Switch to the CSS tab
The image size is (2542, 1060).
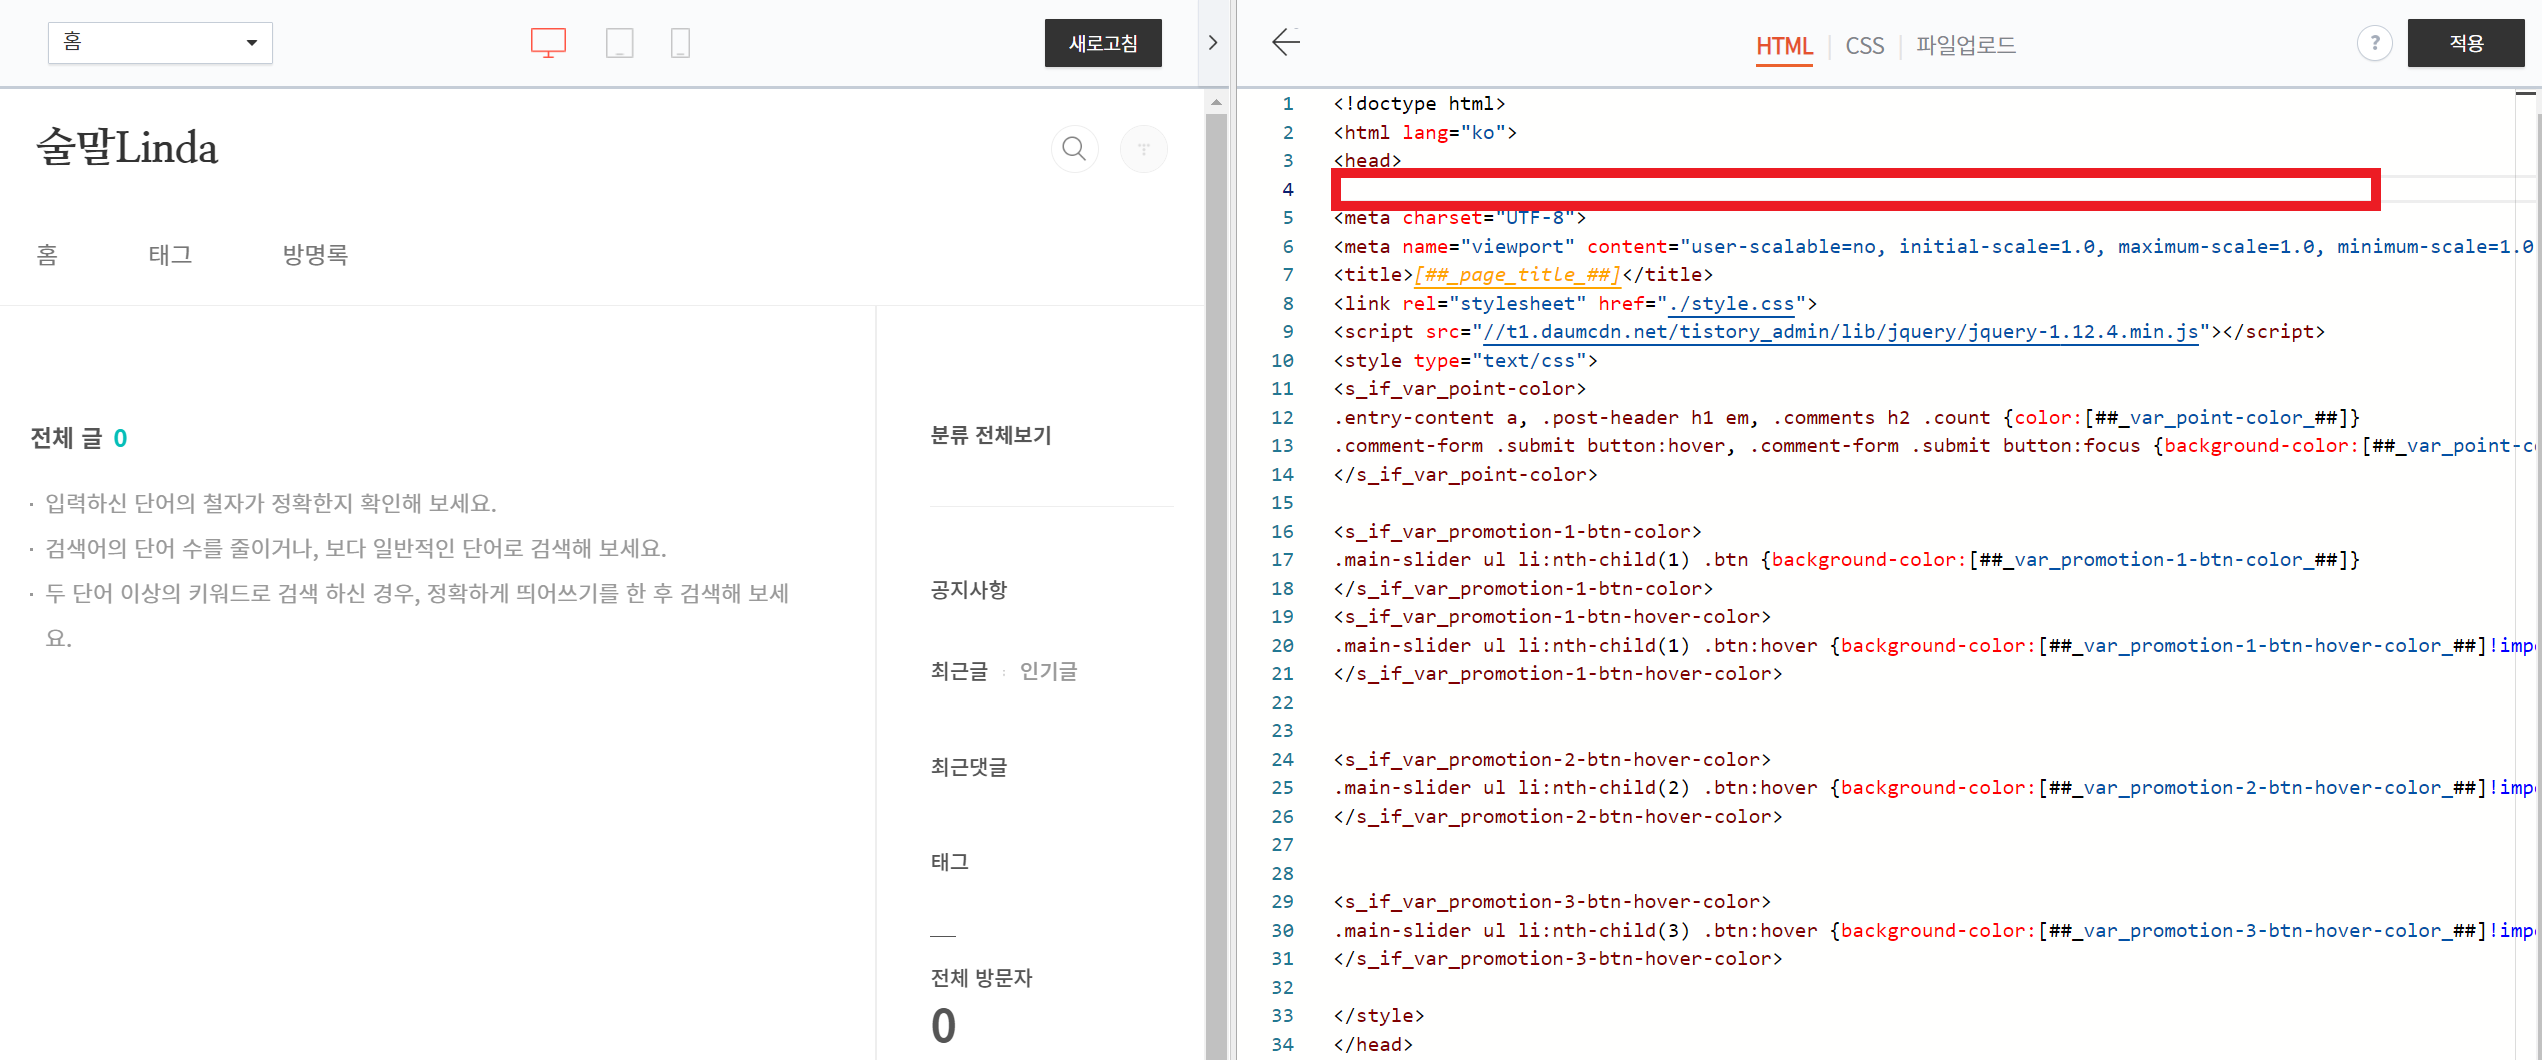[x=1864, y=46]
